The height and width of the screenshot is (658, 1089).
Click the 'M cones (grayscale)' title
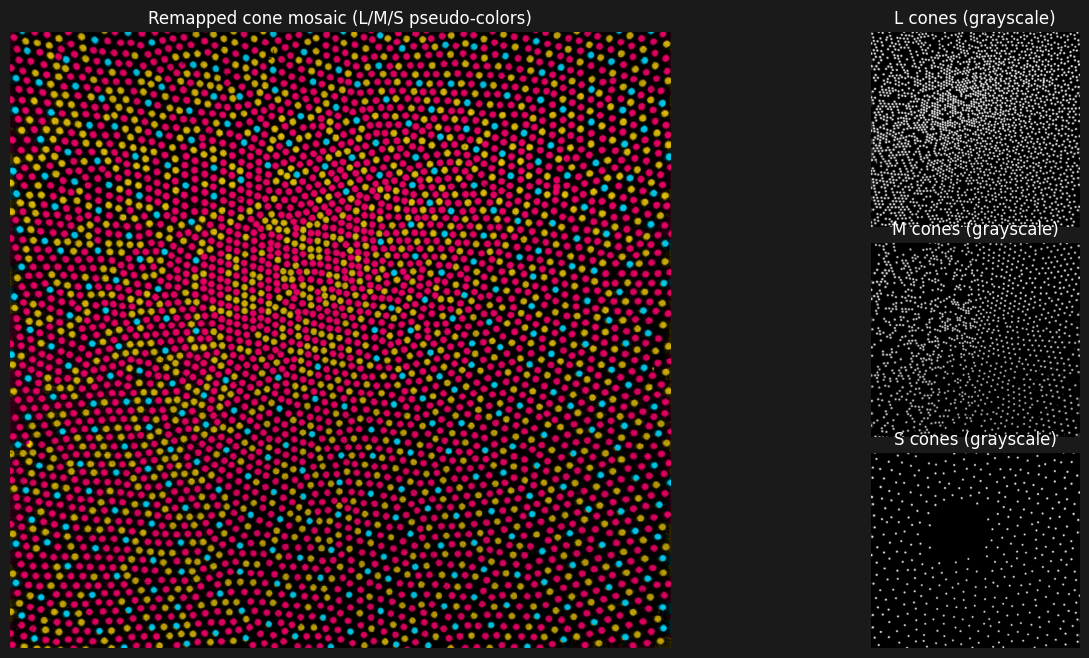coord(974,229)
